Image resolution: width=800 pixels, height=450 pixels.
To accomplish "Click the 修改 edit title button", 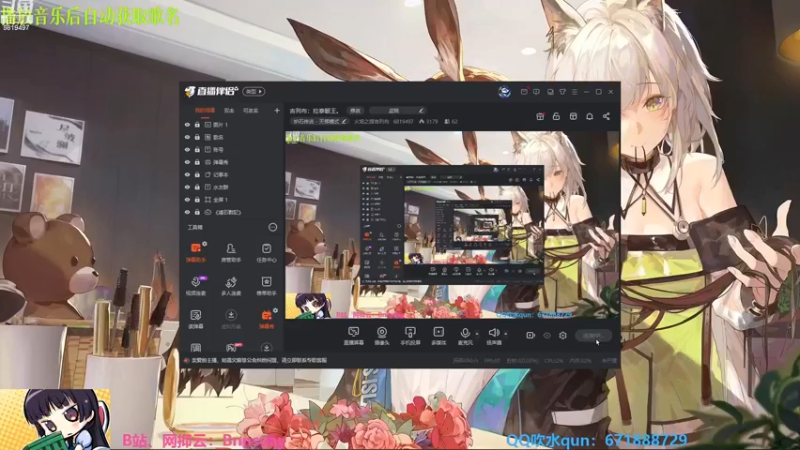I will click(356, 110).
